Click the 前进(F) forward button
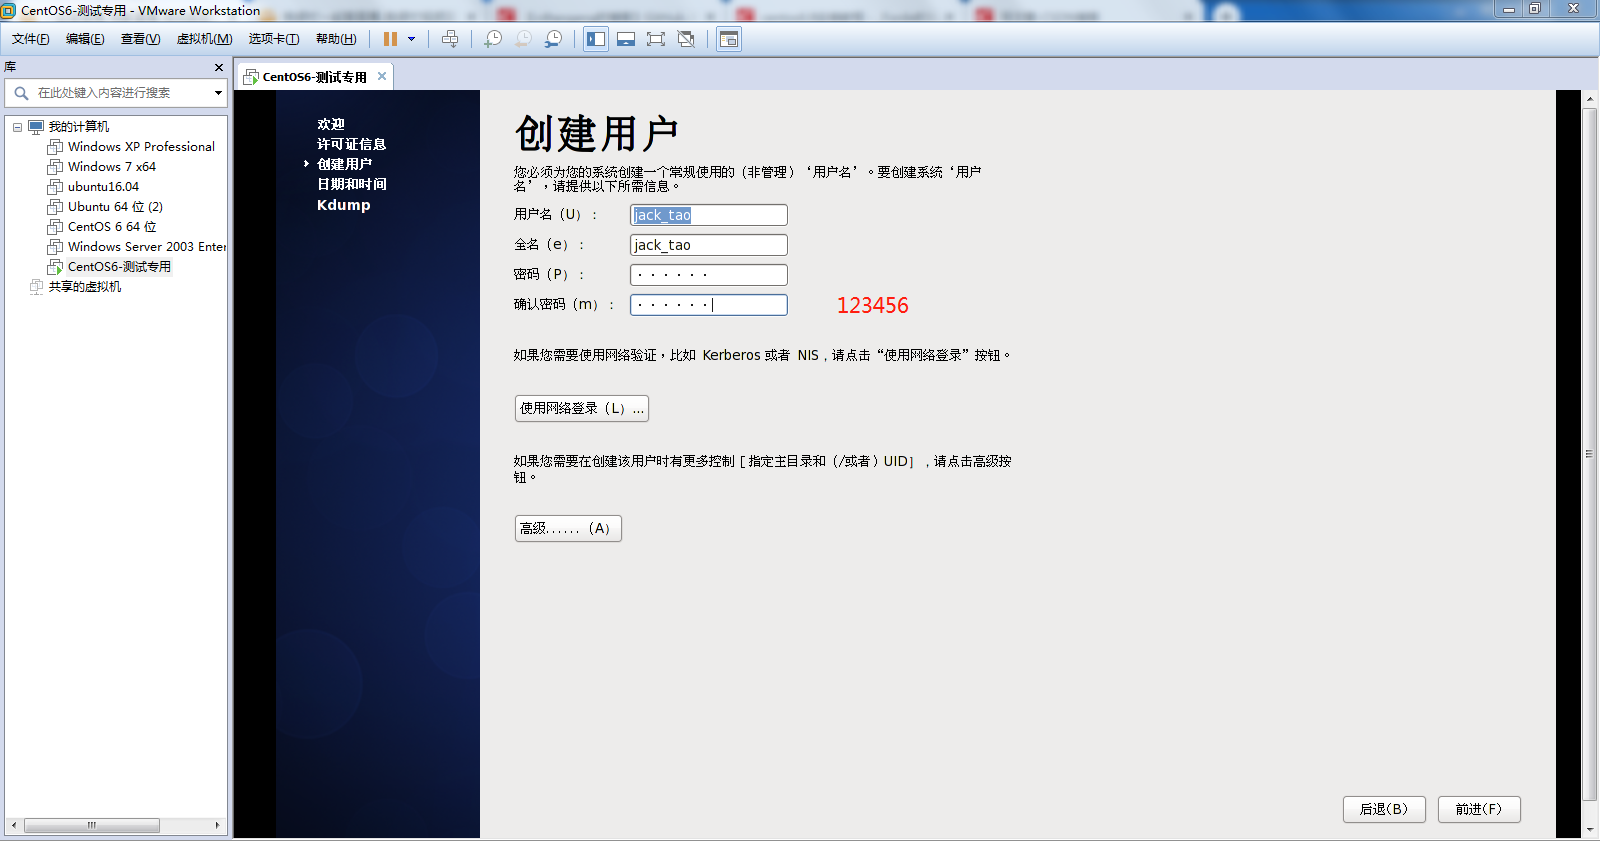Image resolution: width=1600 pixels, height=842 pixels. pos(1479,809)
